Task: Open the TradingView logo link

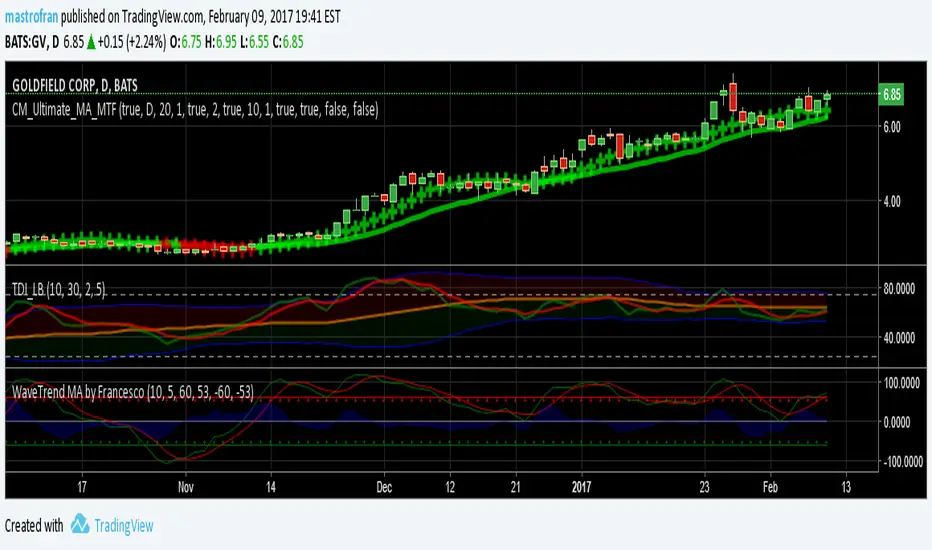Action: [x=112, y=525]
